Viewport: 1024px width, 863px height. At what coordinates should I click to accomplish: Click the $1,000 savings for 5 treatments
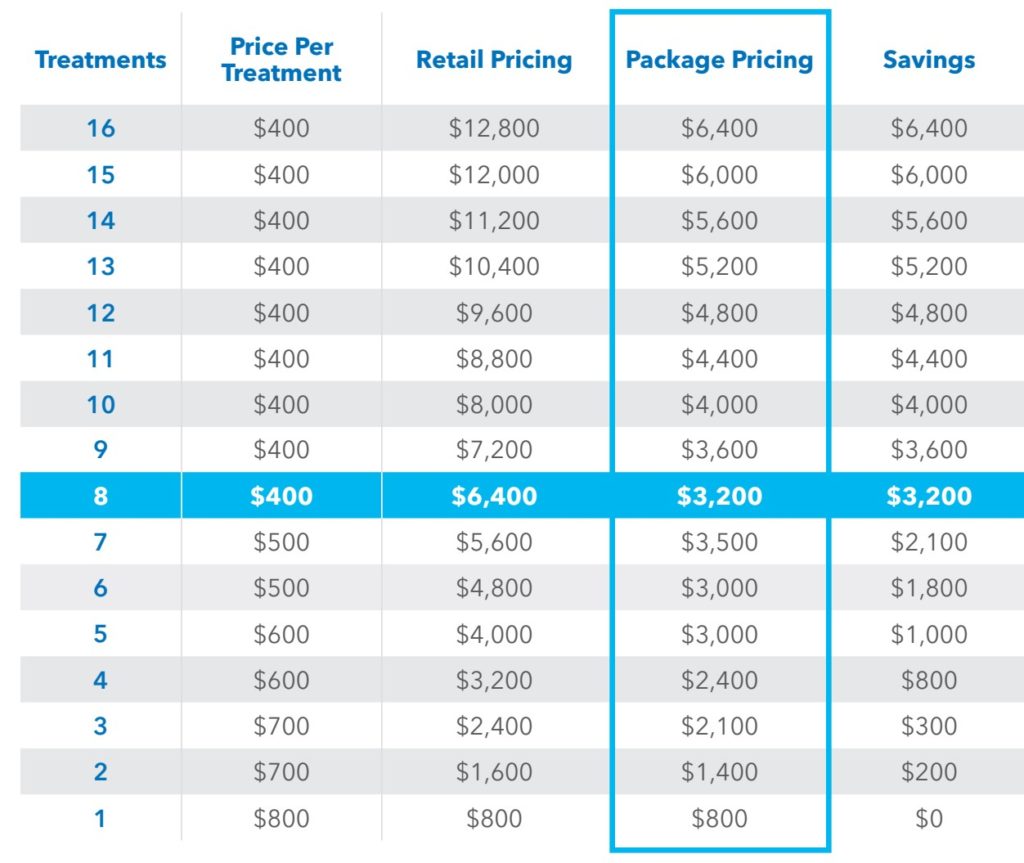coord(929,634)
